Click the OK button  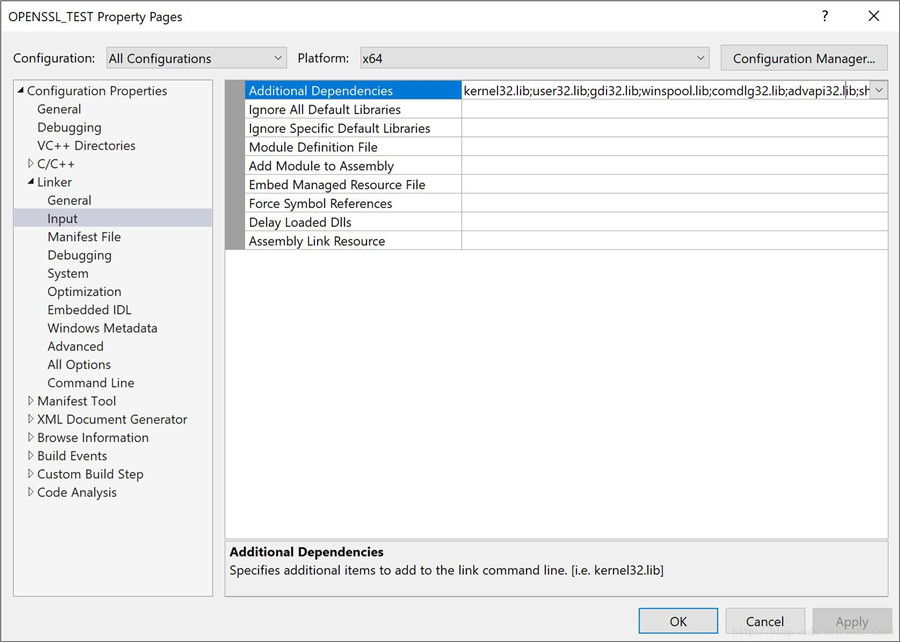(678, 621)
